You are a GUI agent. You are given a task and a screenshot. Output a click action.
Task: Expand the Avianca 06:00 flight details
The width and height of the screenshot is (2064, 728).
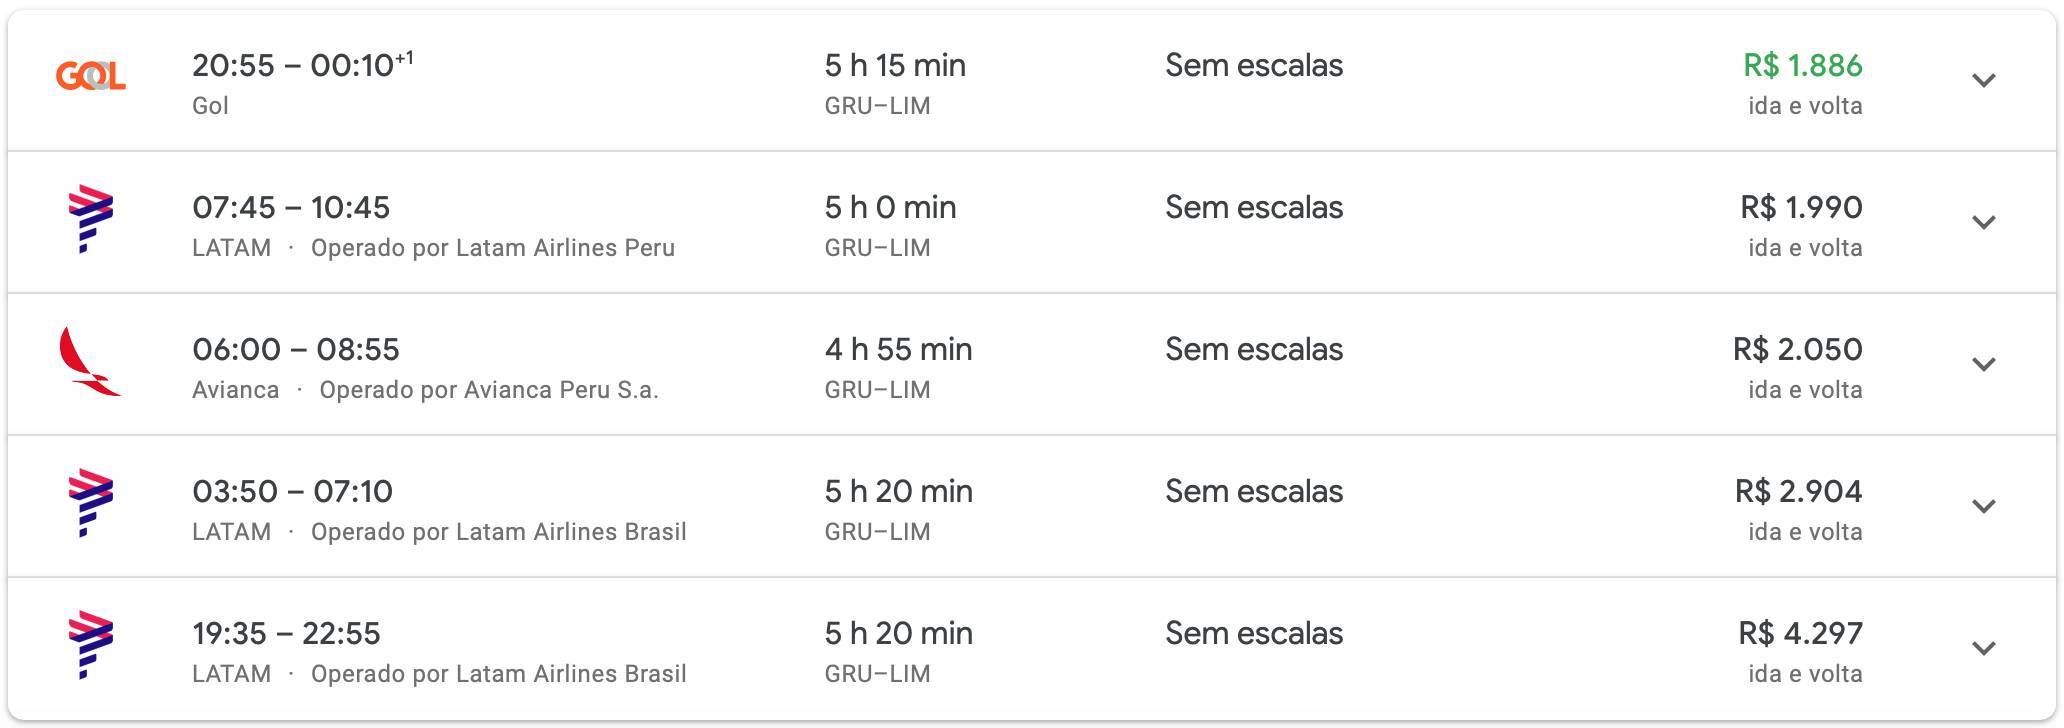[1984, 364]
